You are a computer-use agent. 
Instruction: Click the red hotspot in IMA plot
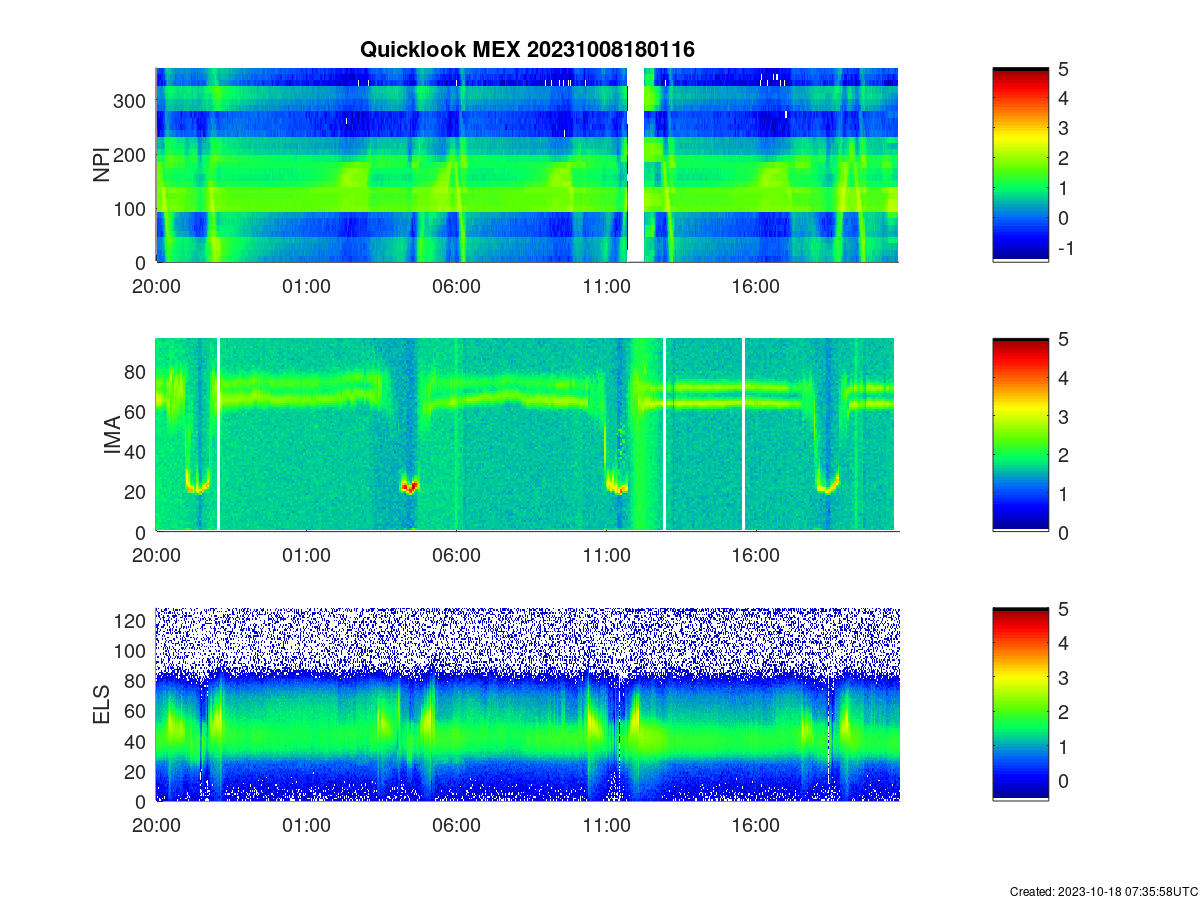(408, 487)
